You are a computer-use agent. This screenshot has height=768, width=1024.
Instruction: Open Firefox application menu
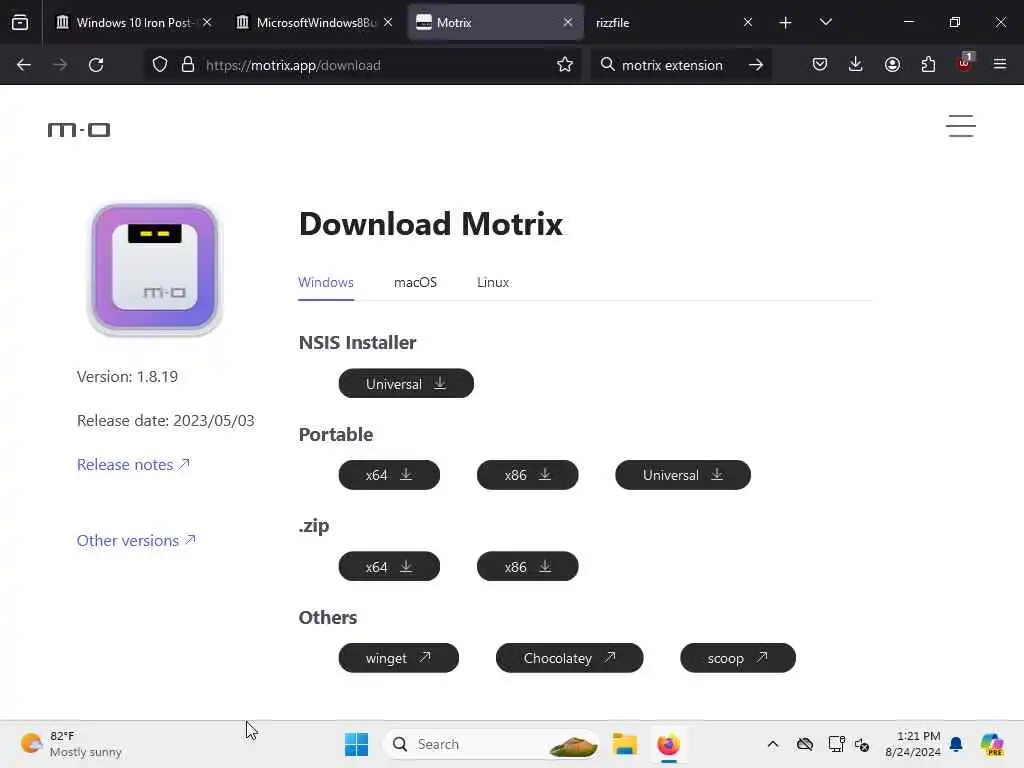1000,64
